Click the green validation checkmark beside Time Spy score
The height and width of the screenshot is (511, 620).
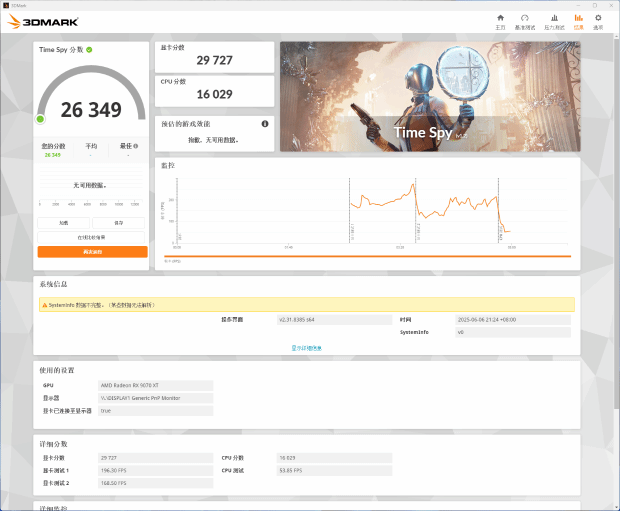89,50
